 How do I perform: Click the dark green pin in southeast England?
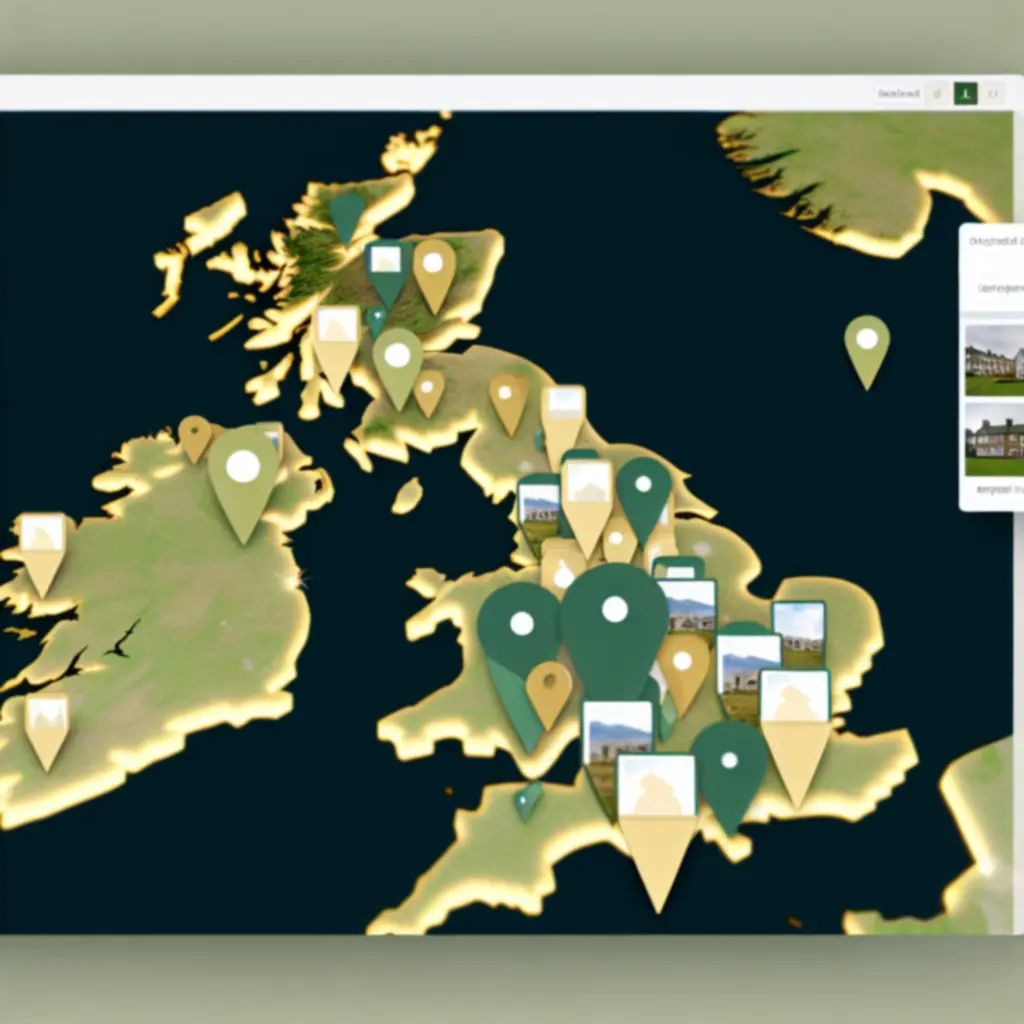(729, 776)
